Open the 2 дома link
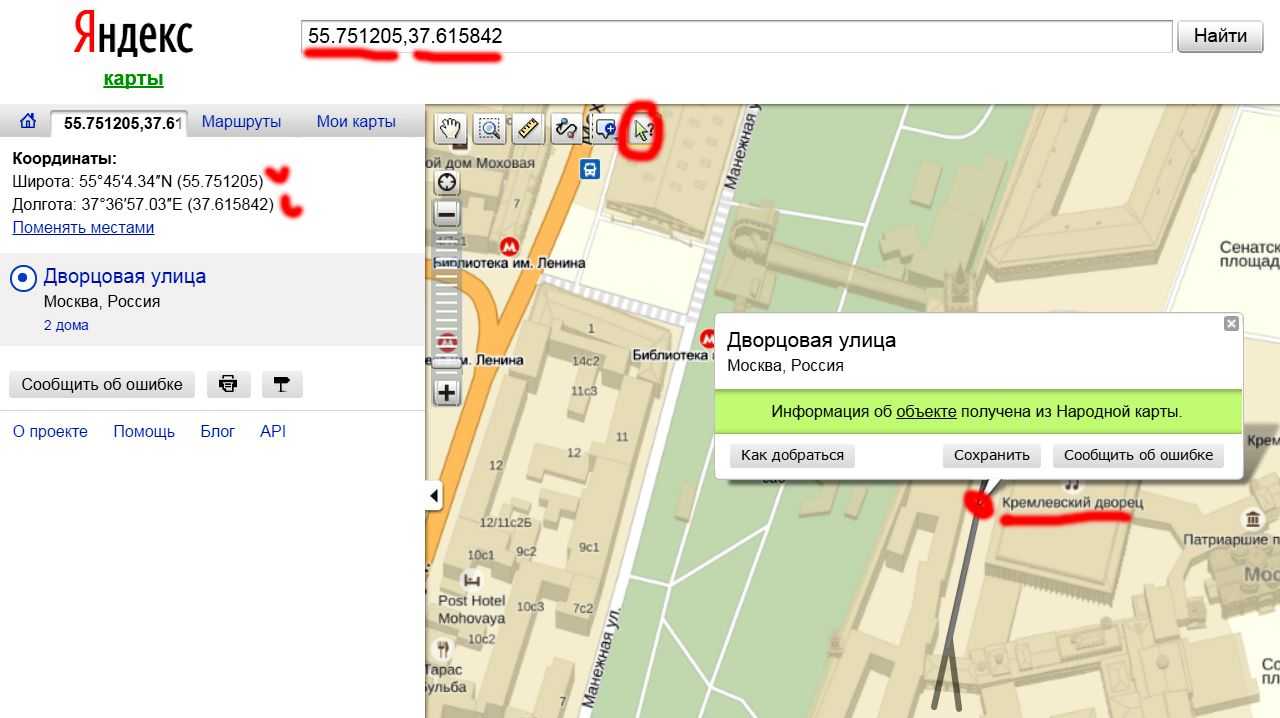1280x718 pixels. tap(66, 325)
